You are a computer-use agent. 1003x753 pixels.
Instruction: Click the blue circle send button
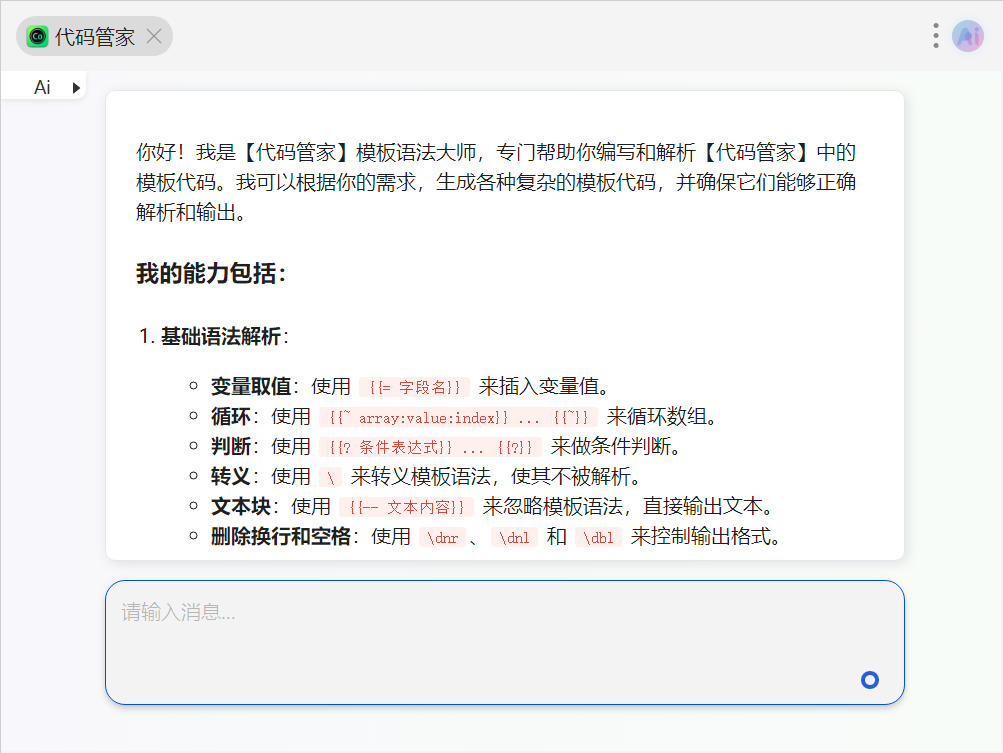pyautogui.click(x=869, y=679)
